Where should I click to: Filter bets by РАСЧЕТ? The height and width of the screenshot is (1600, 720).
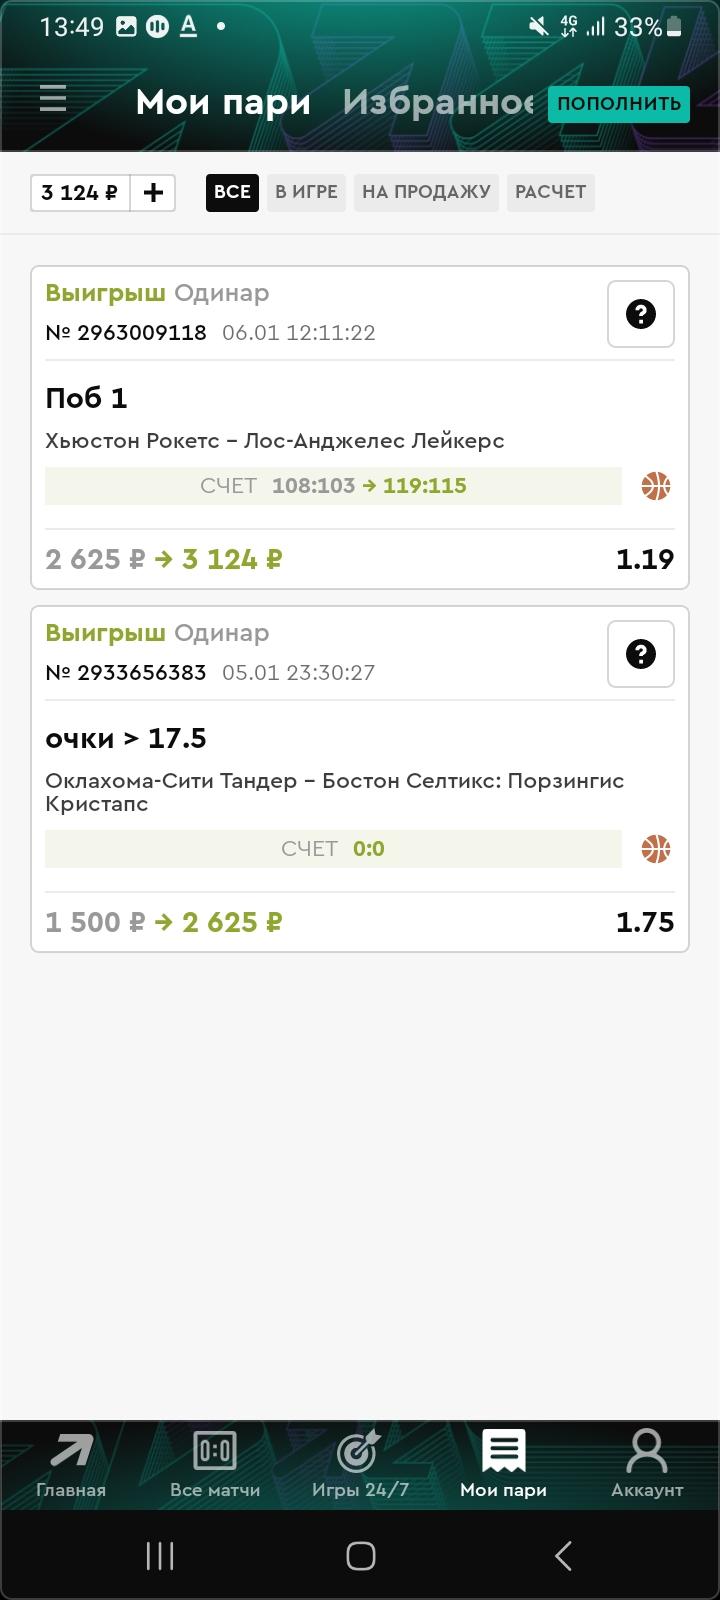550,192
